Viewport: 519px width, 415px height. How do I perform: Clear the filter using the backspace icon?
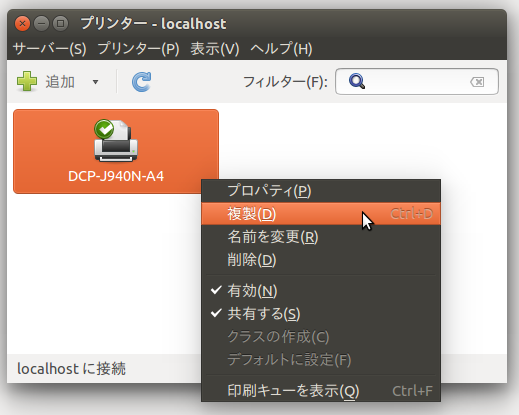point(477,82)
